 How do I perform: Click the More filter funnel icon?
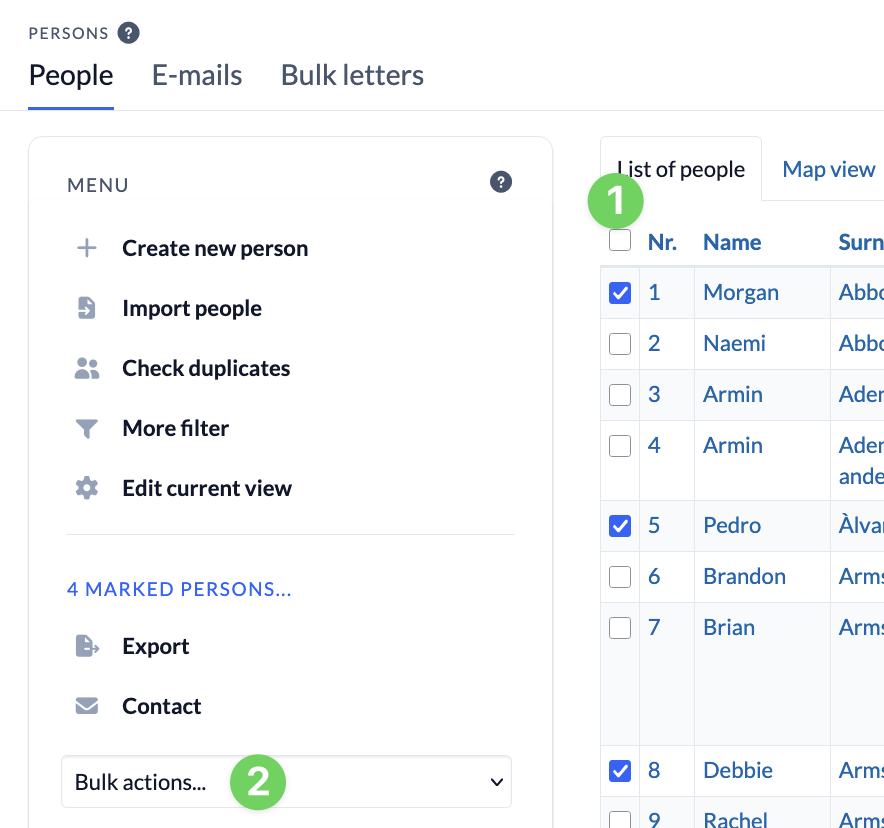point(87,428)
